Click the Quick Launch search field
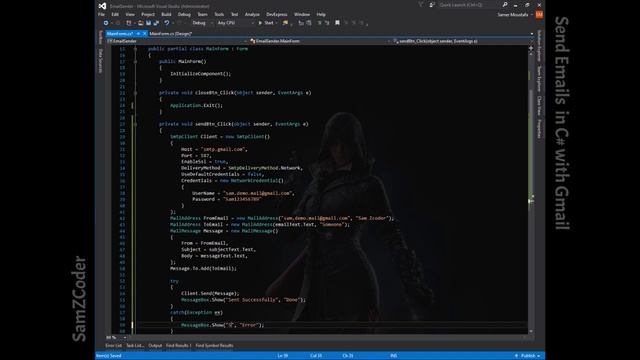Viewport: 640px width, 360px height. (x=469, y=5)
